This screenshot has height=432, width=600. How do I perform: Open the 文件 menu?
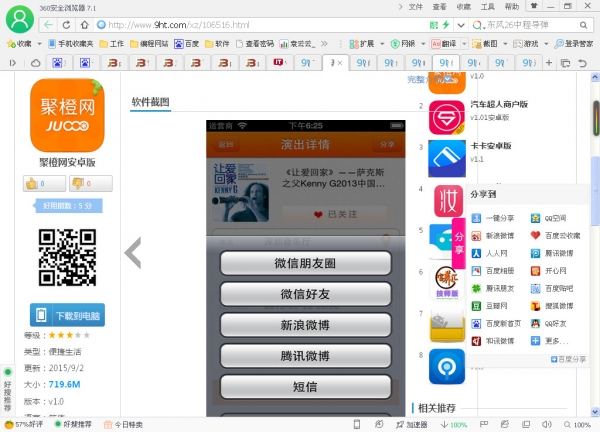tap(416, 7)
